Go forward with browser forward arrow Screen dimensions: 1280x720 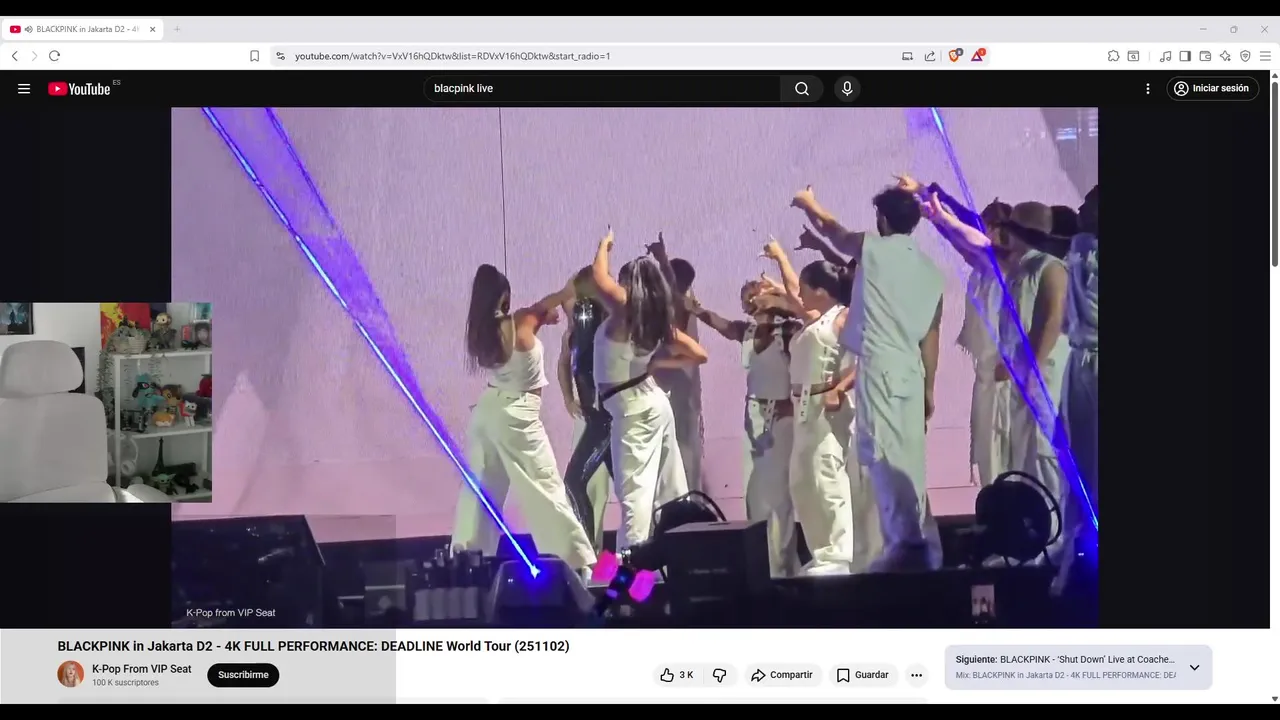[34, 56]
